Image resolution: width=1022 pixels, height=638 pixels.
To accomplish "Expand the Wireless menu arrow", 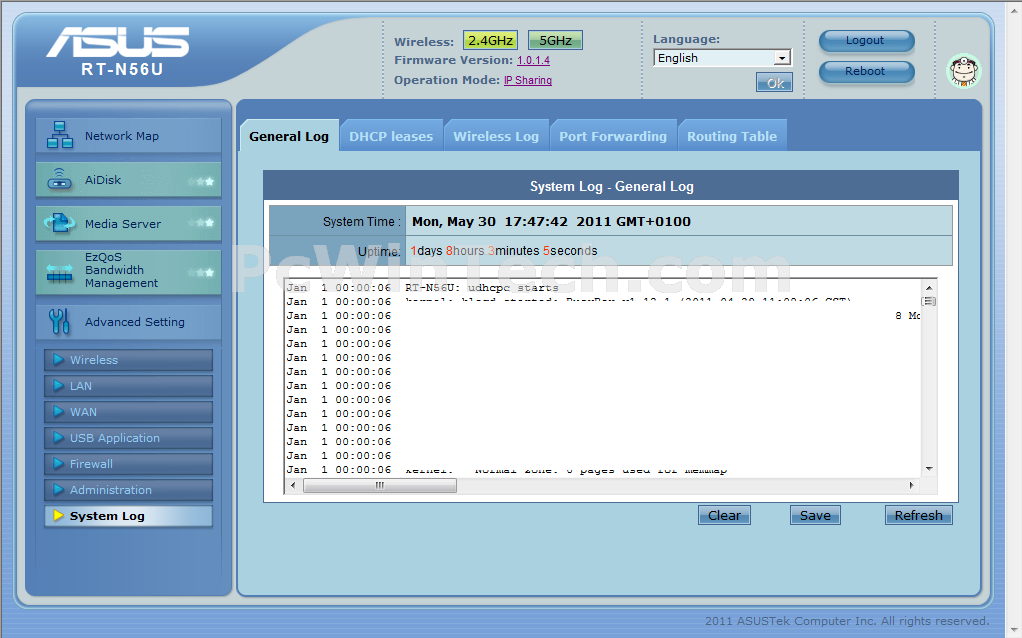I will [58, 359].
